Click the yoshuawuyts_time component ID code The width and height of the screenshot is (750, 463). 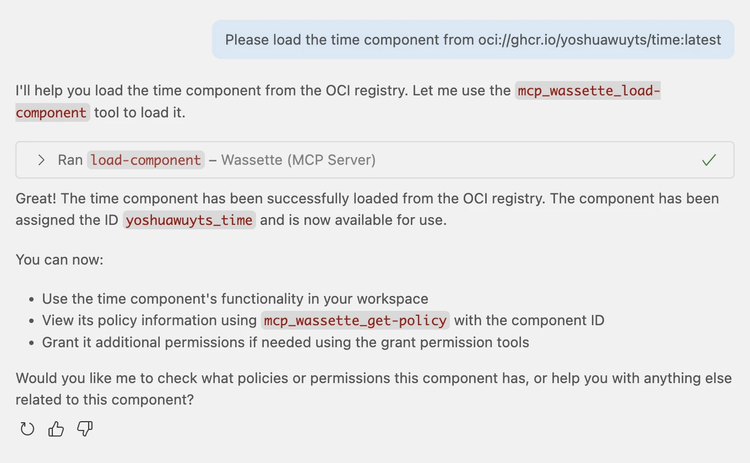click(190, 220)
